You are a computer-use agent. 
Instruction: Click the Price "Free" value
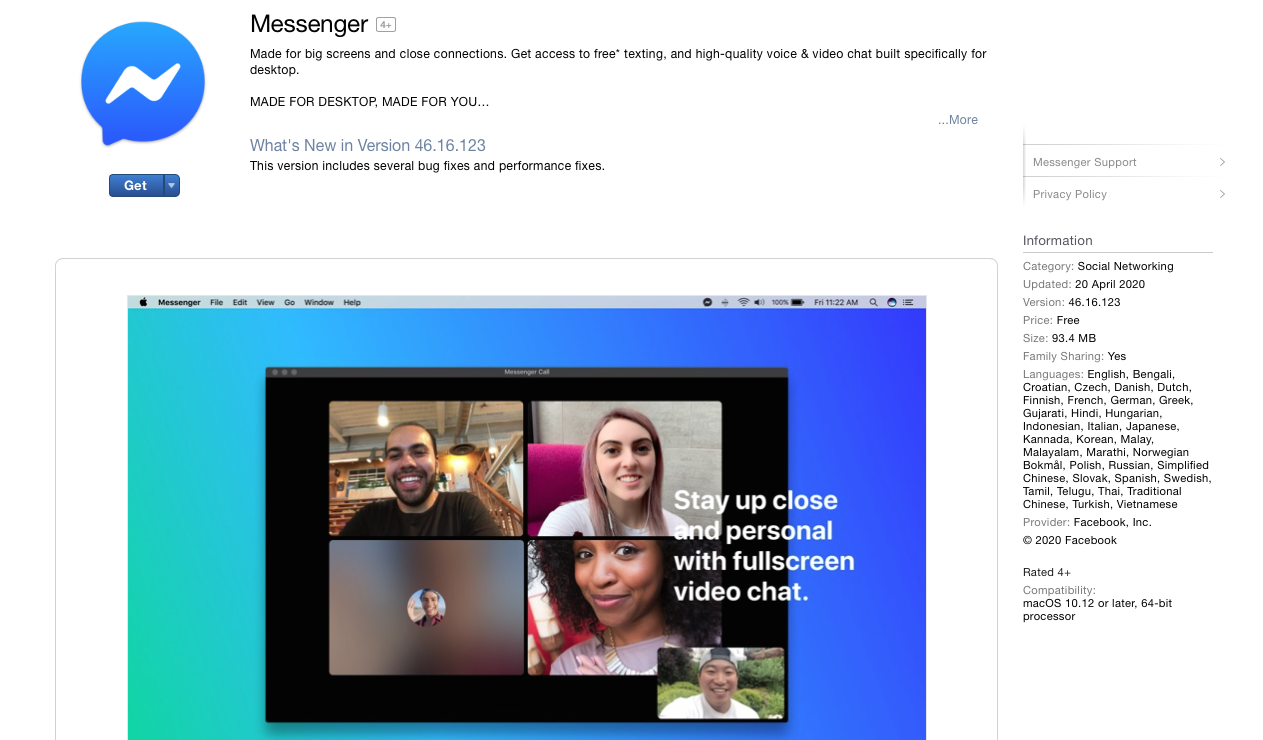1068,321
